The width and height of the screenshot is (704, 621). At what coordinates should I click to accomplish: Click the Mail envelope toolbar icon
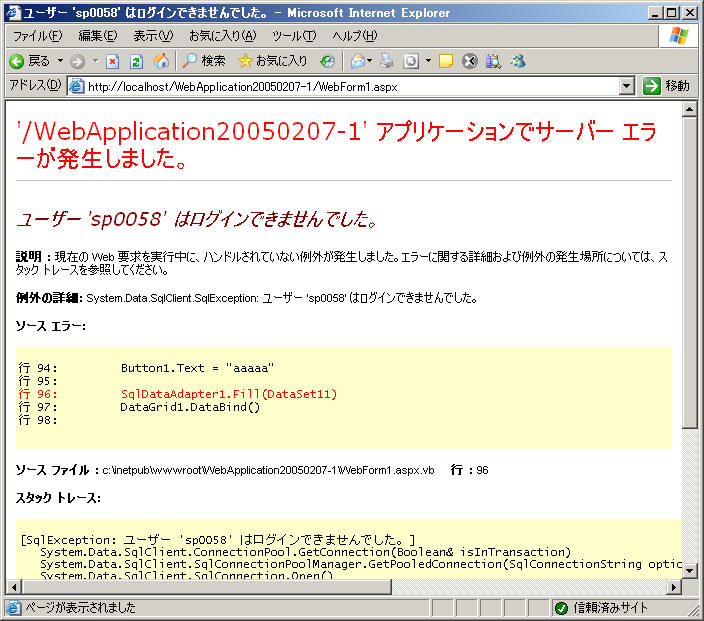[x=357, y=61]
